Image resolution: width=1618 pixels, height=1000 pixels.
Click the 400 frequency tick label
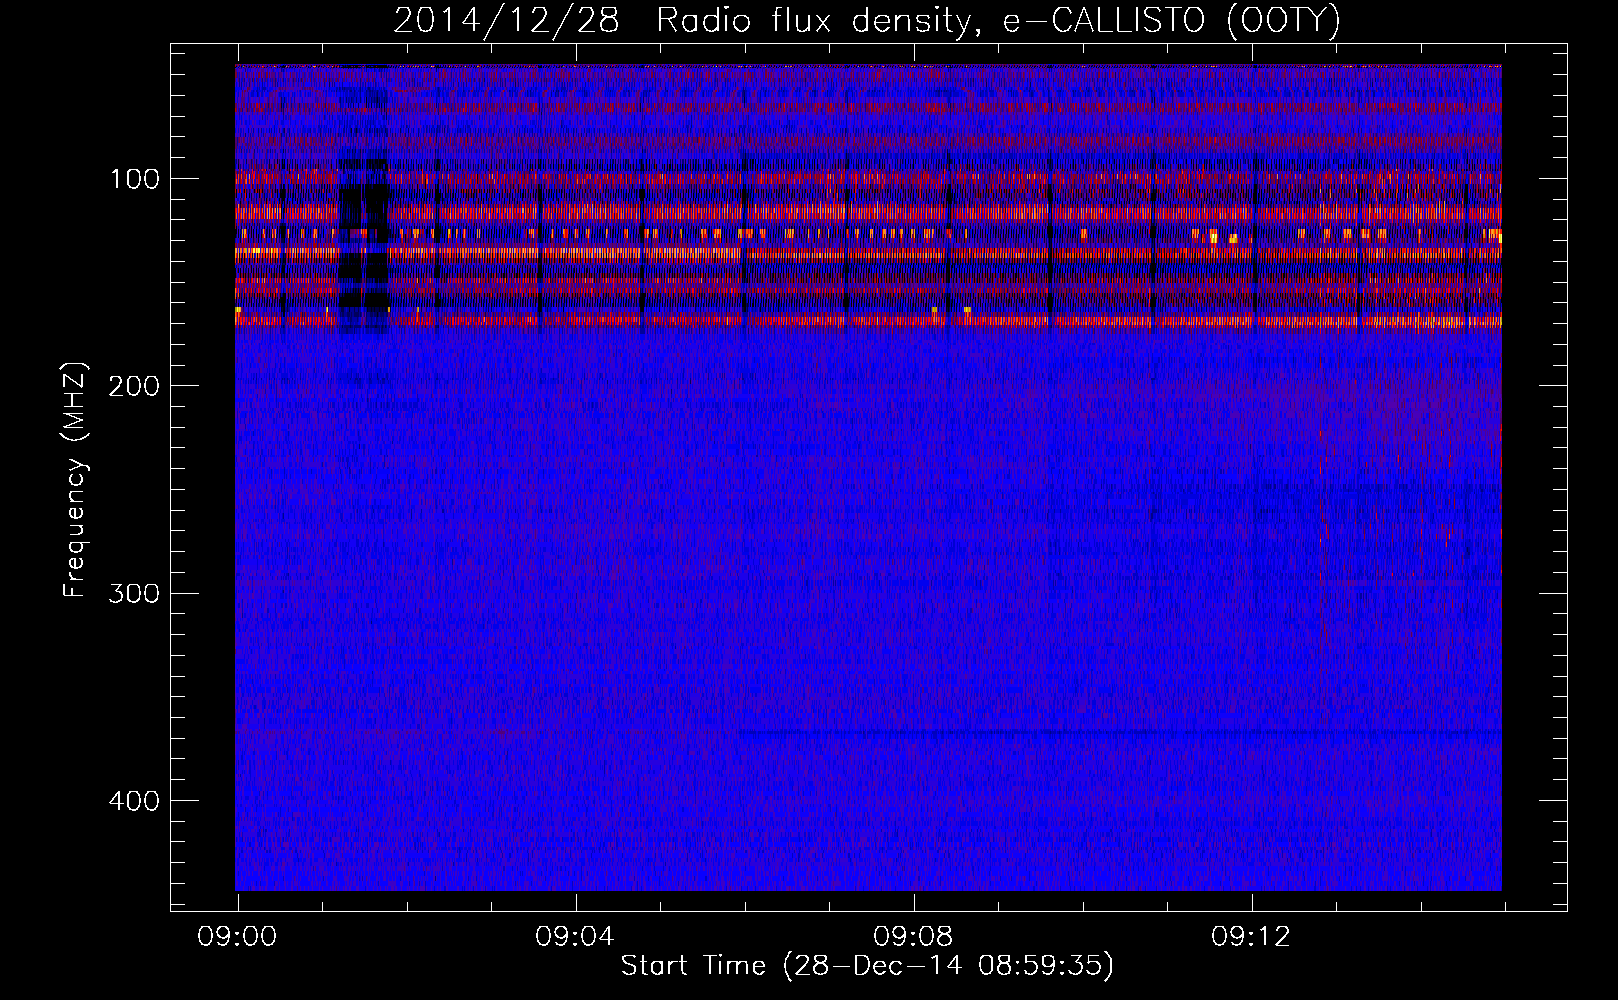(x=135, y=801)
